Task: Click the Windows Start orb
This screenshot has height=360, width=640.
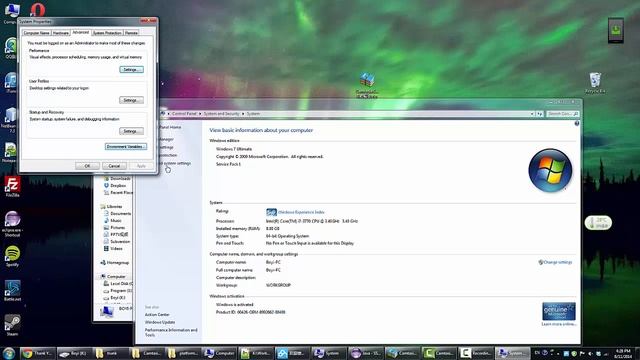Action: point(9,353)
